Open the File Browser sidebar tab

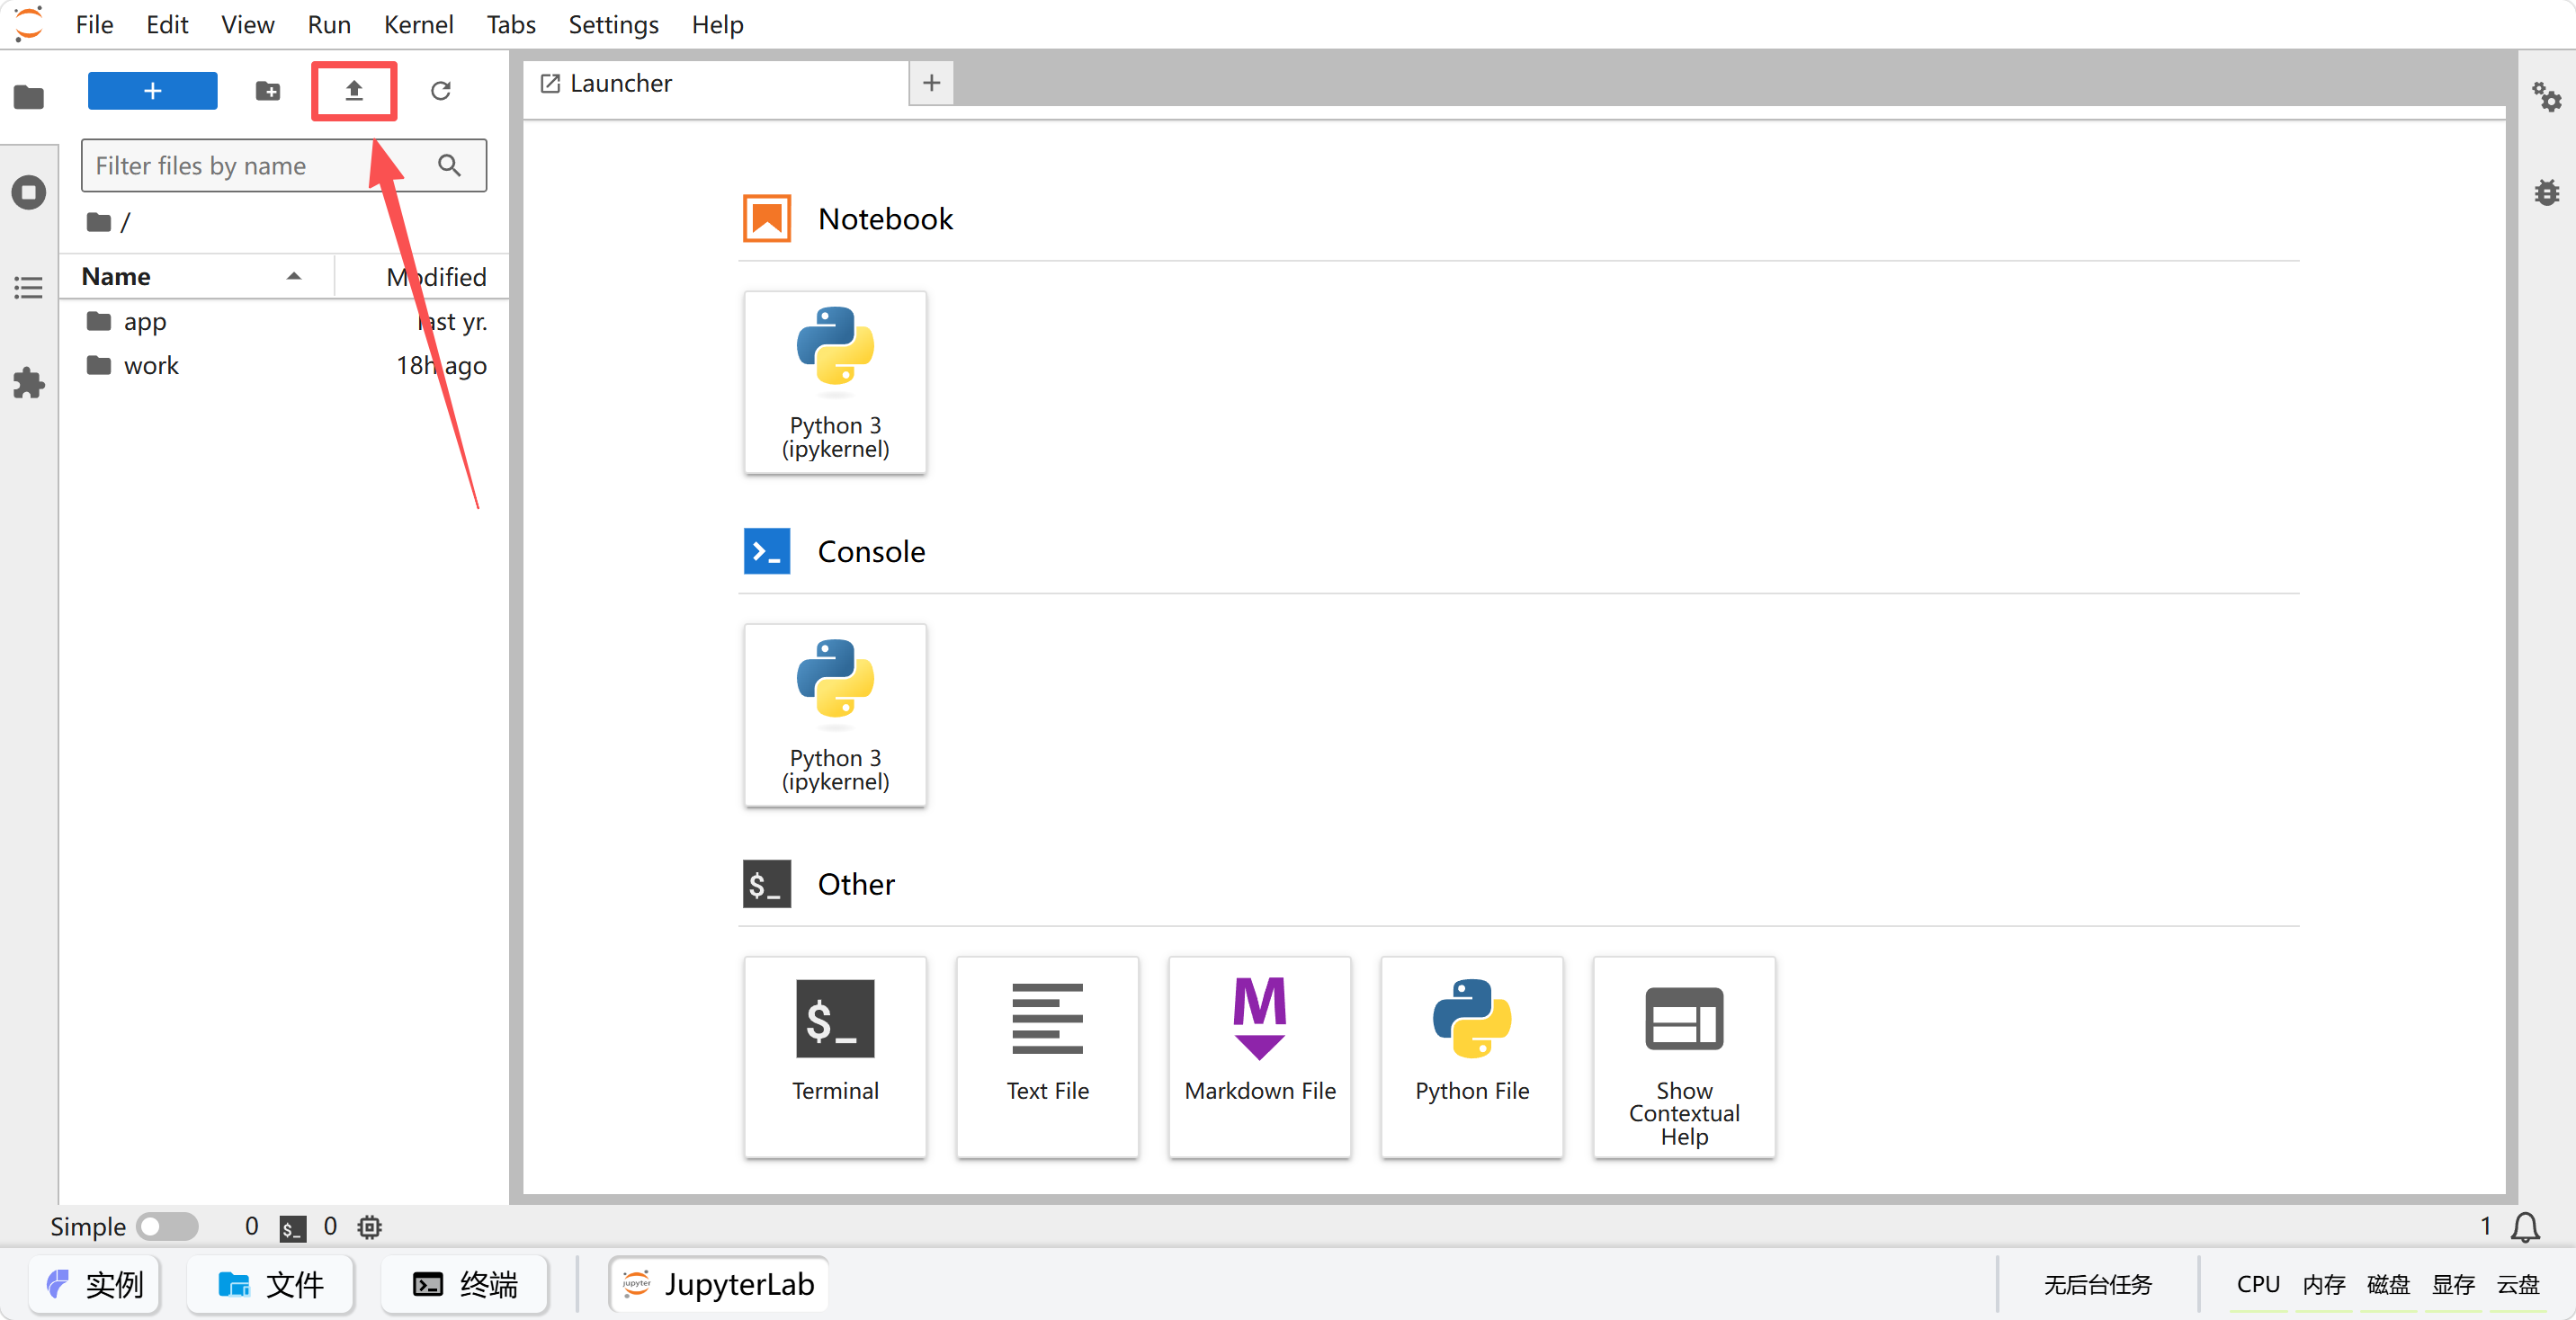coord(29,97)
